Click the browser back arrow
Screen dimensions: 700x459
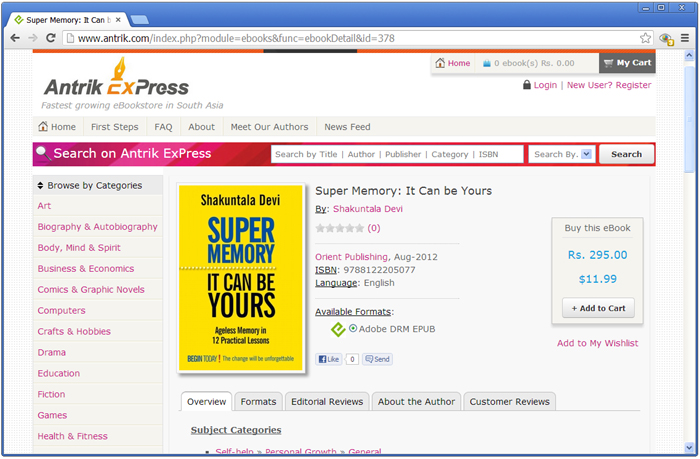click(x=15, y=38)
